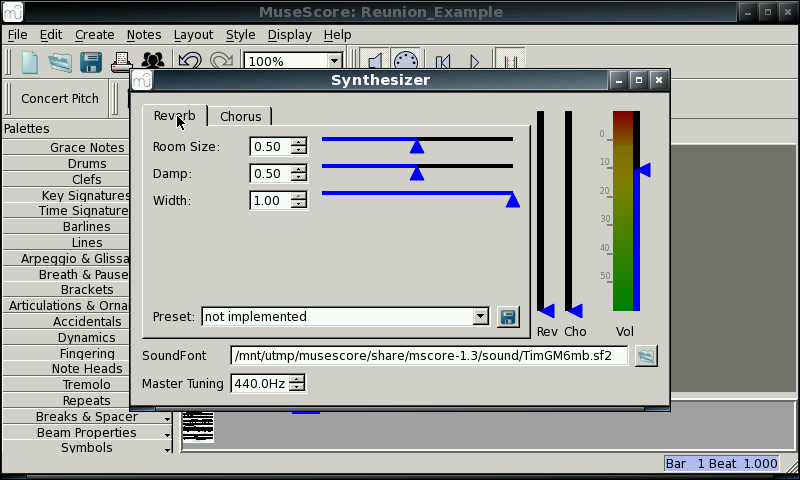Click the Cho level slider handle
800x480 pixels.
[x=575, y=311]
